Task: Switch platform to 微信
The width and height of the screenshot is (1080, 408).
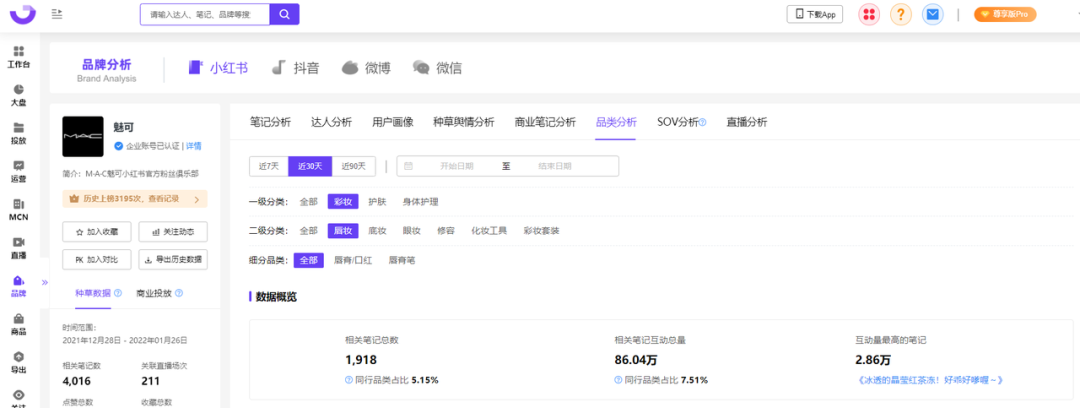Action: [437, 68]
